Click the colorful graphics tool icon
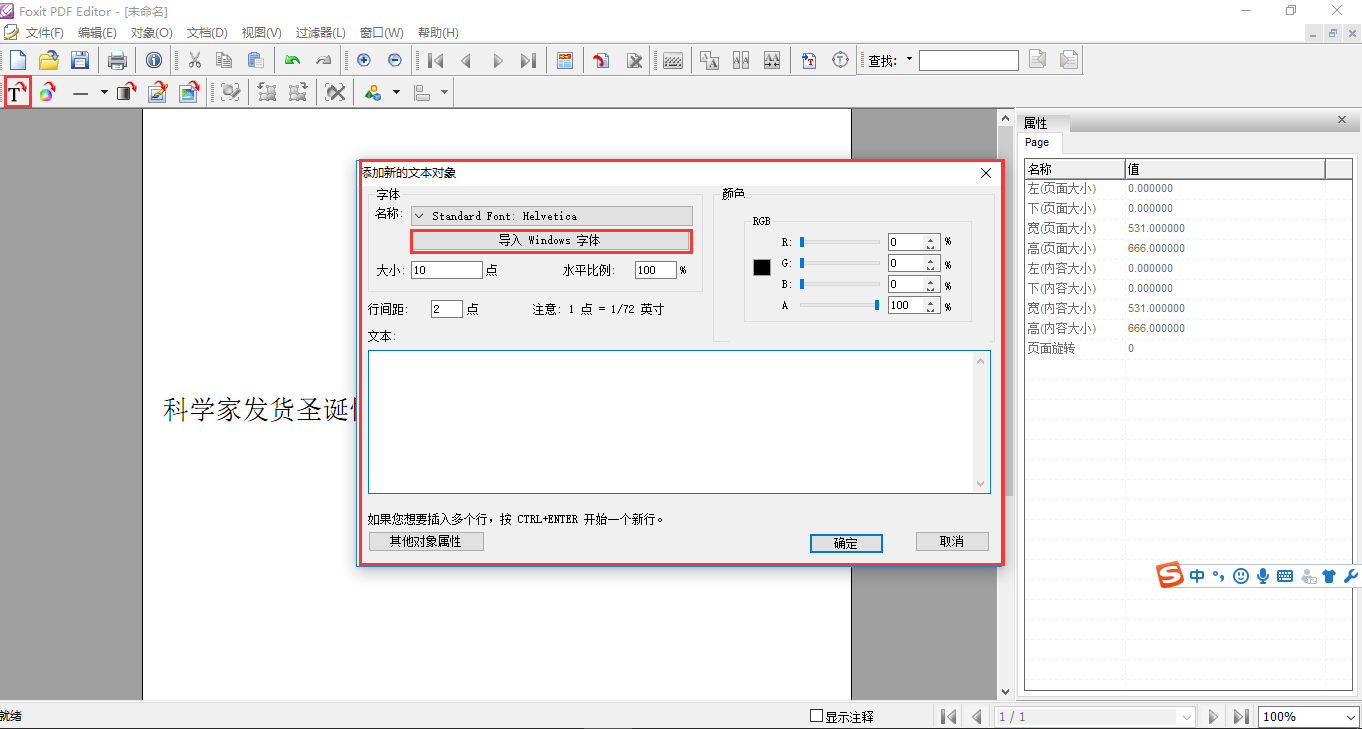Viewport: 1362px width, 729px height. tap(47, 92)
